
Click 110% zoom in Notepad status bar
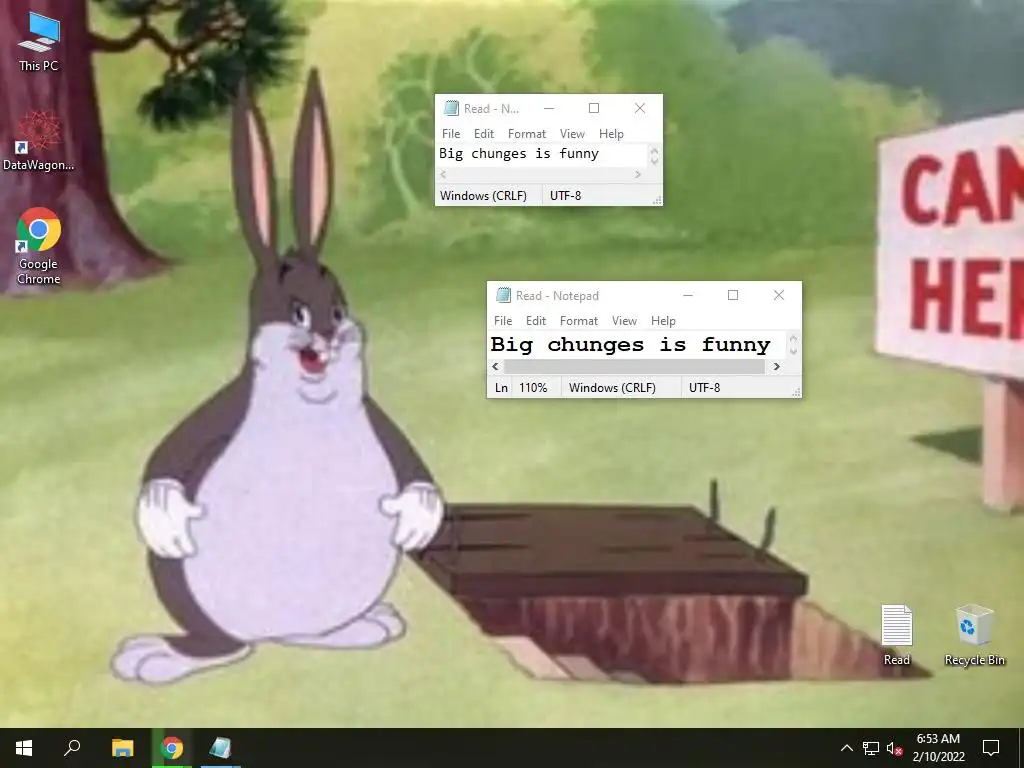tap(533, 388)
